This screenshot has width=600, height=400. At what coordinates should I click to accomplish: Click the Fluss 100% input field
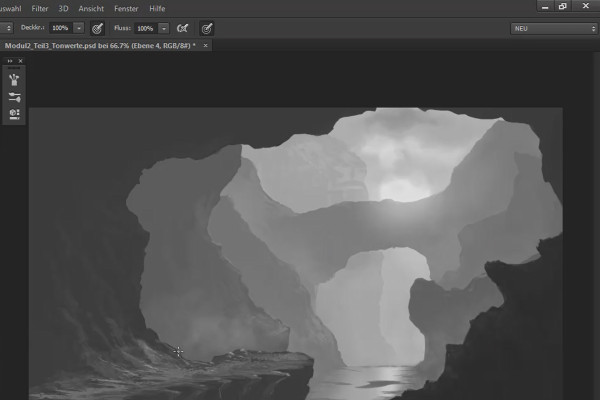(146, 28)
